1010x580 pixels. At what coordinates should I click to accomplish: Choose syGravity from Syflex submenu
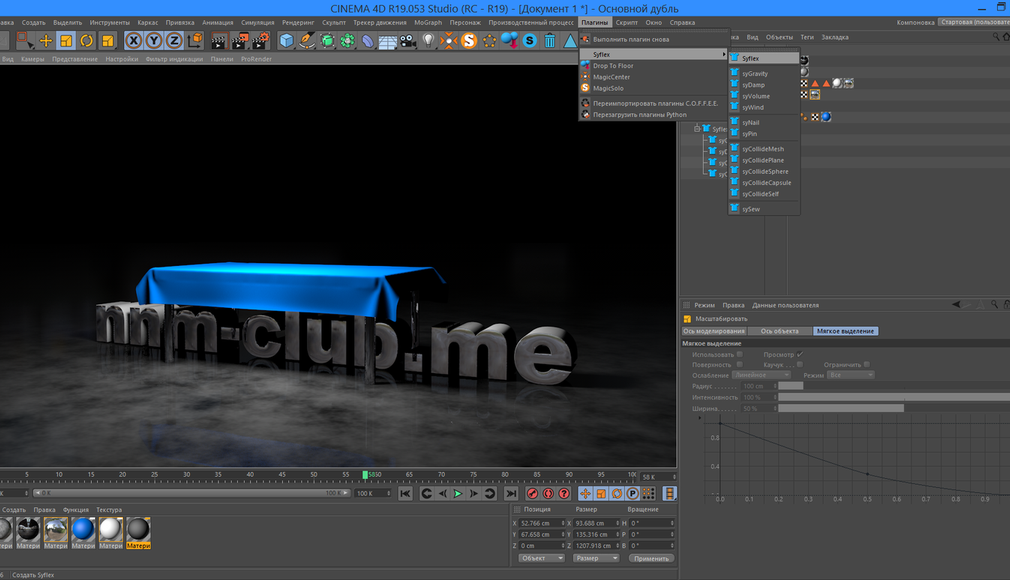point(765,73)
